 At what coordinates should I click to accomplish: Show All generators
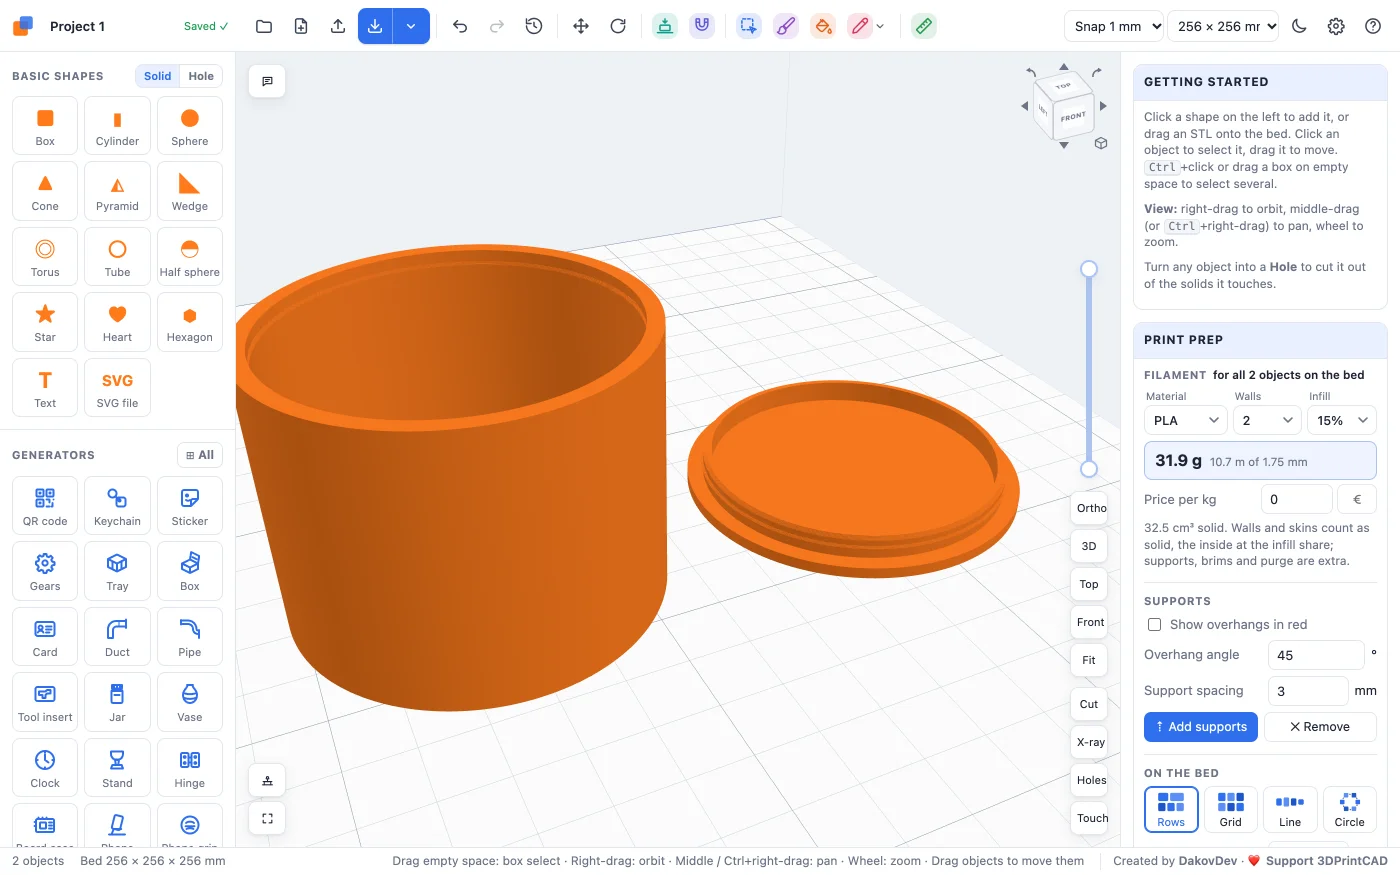click(200, 455)
